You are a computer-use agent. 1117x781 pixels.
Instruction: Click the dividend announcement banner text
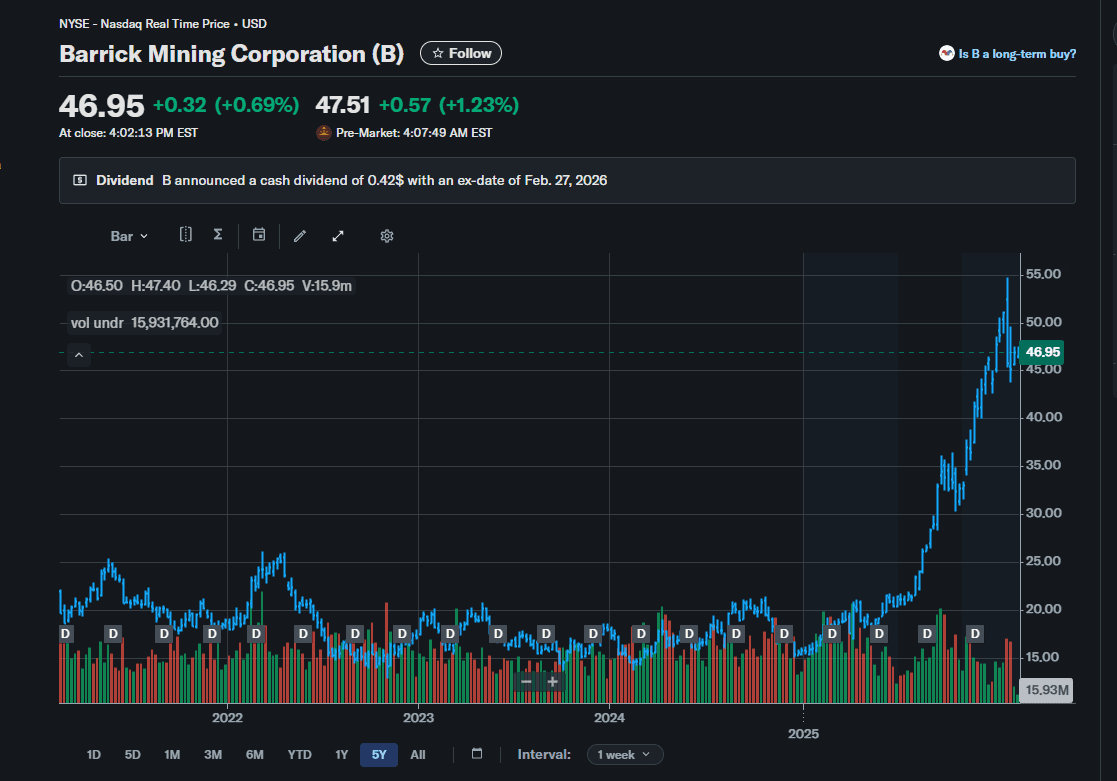[385, 180]
